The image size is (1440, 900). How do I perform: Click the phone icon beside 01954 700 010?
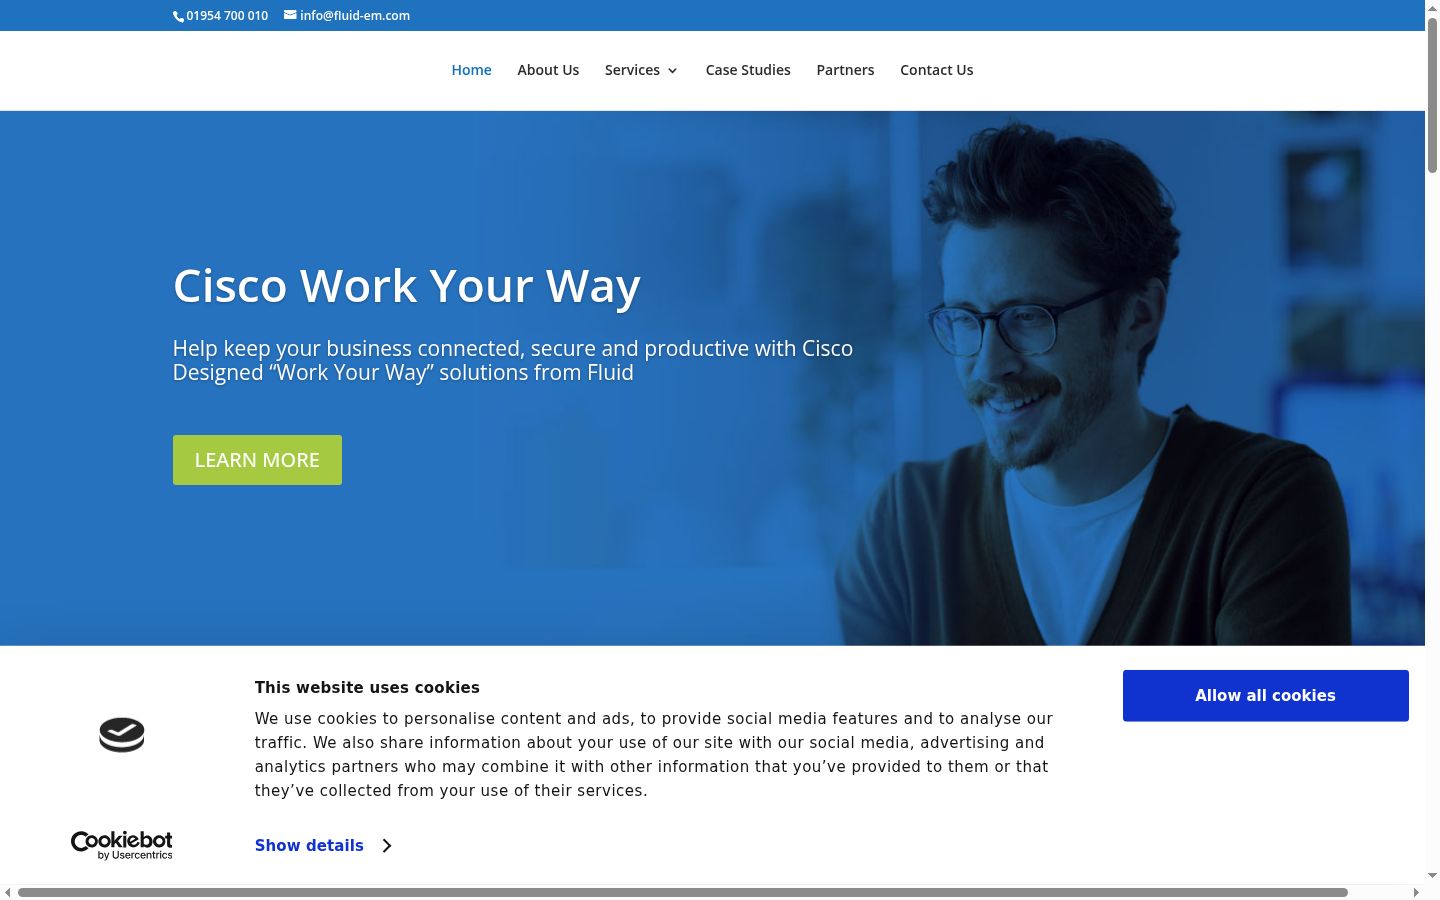click(x=178, y=16)
